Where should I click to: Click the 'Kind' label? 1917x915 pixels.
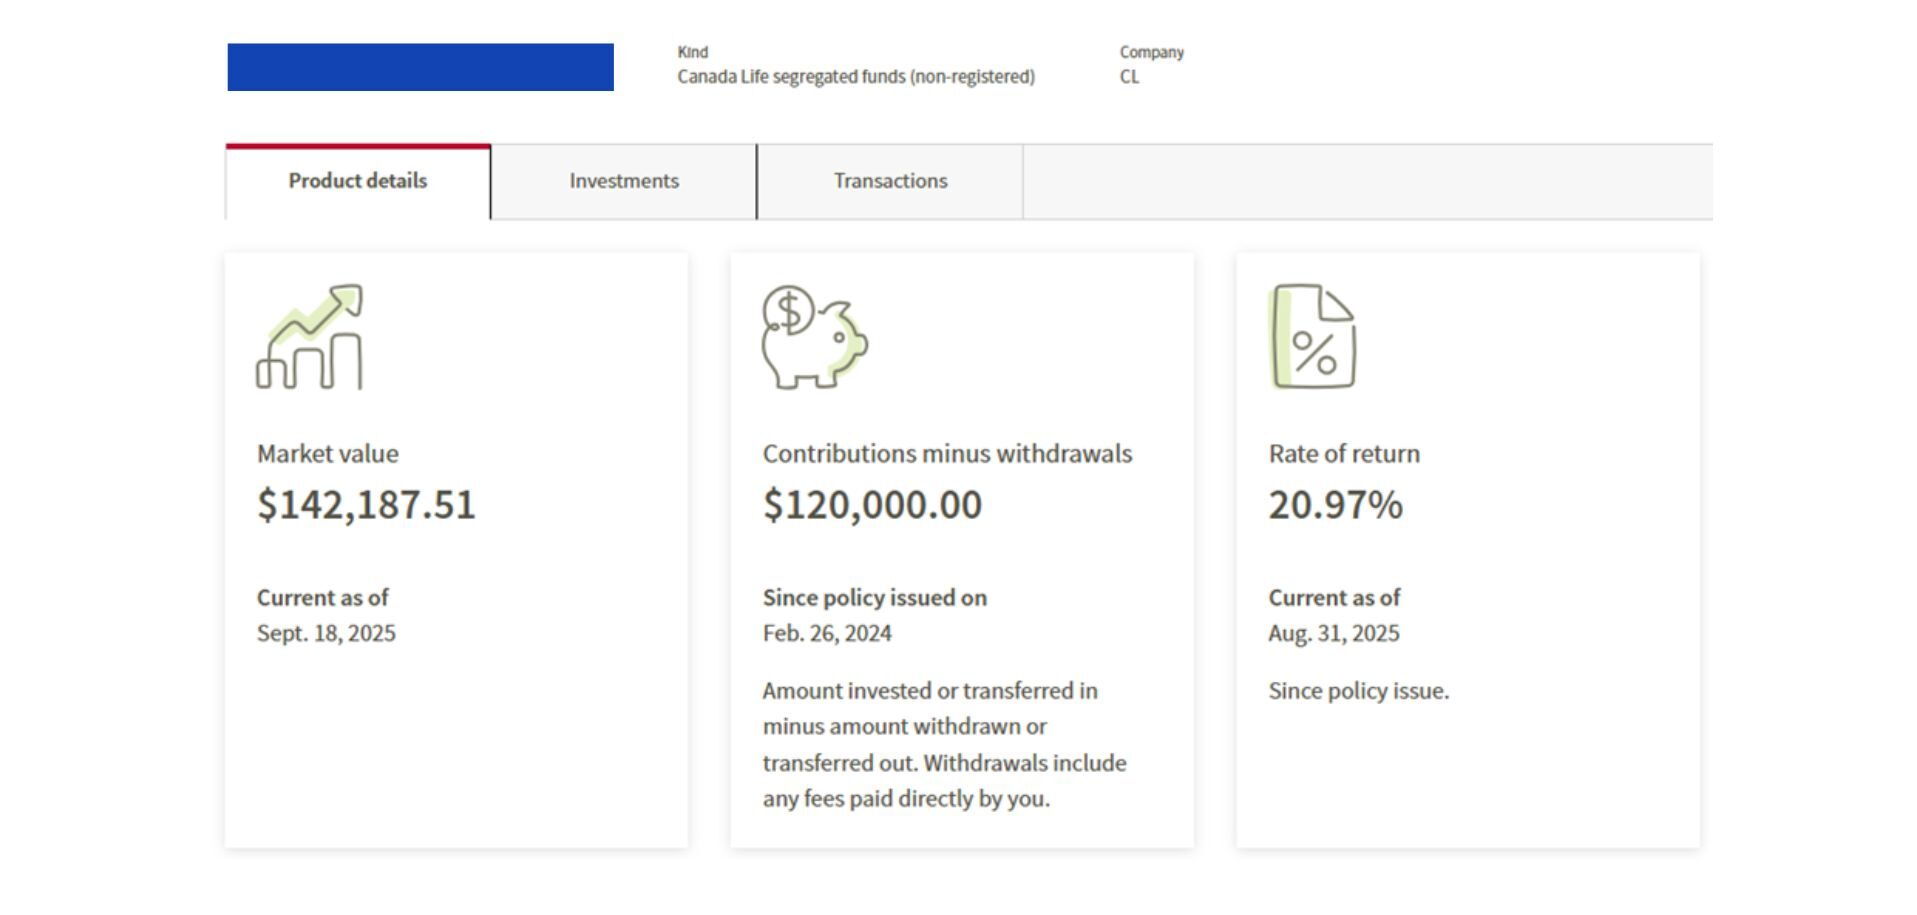[x=692, y=52]
